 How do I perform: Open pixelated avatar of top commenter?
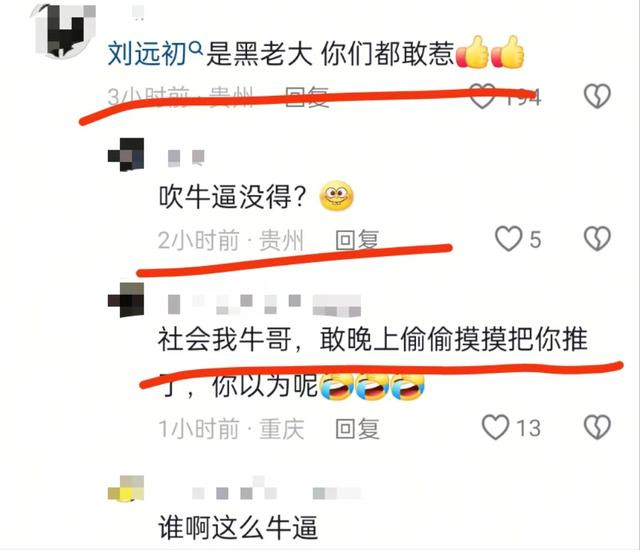tap(65, 30)
